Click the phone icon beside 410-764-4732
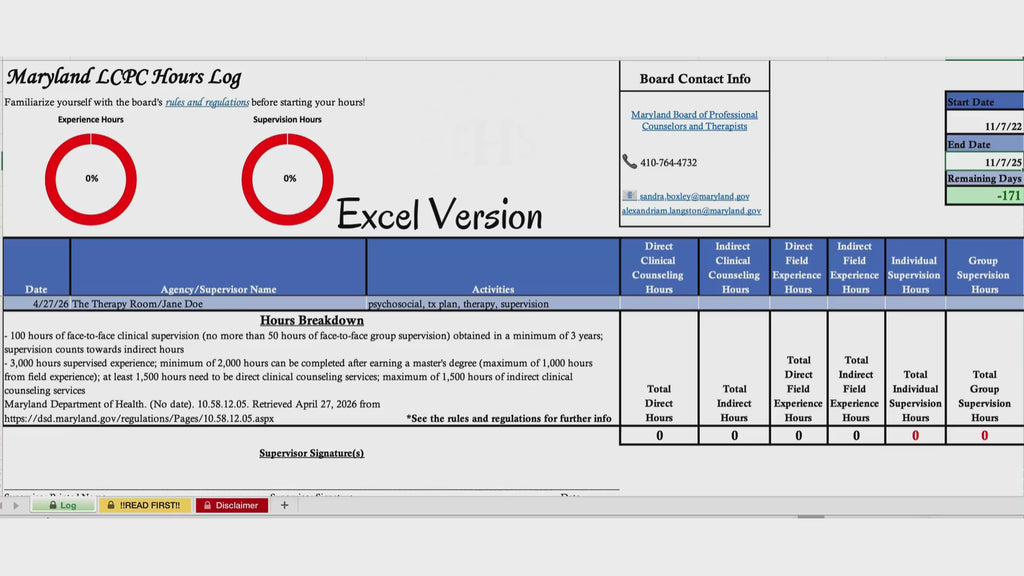Screen dimensions: 1024x576 pyautogui.click(x=629, y=162)
